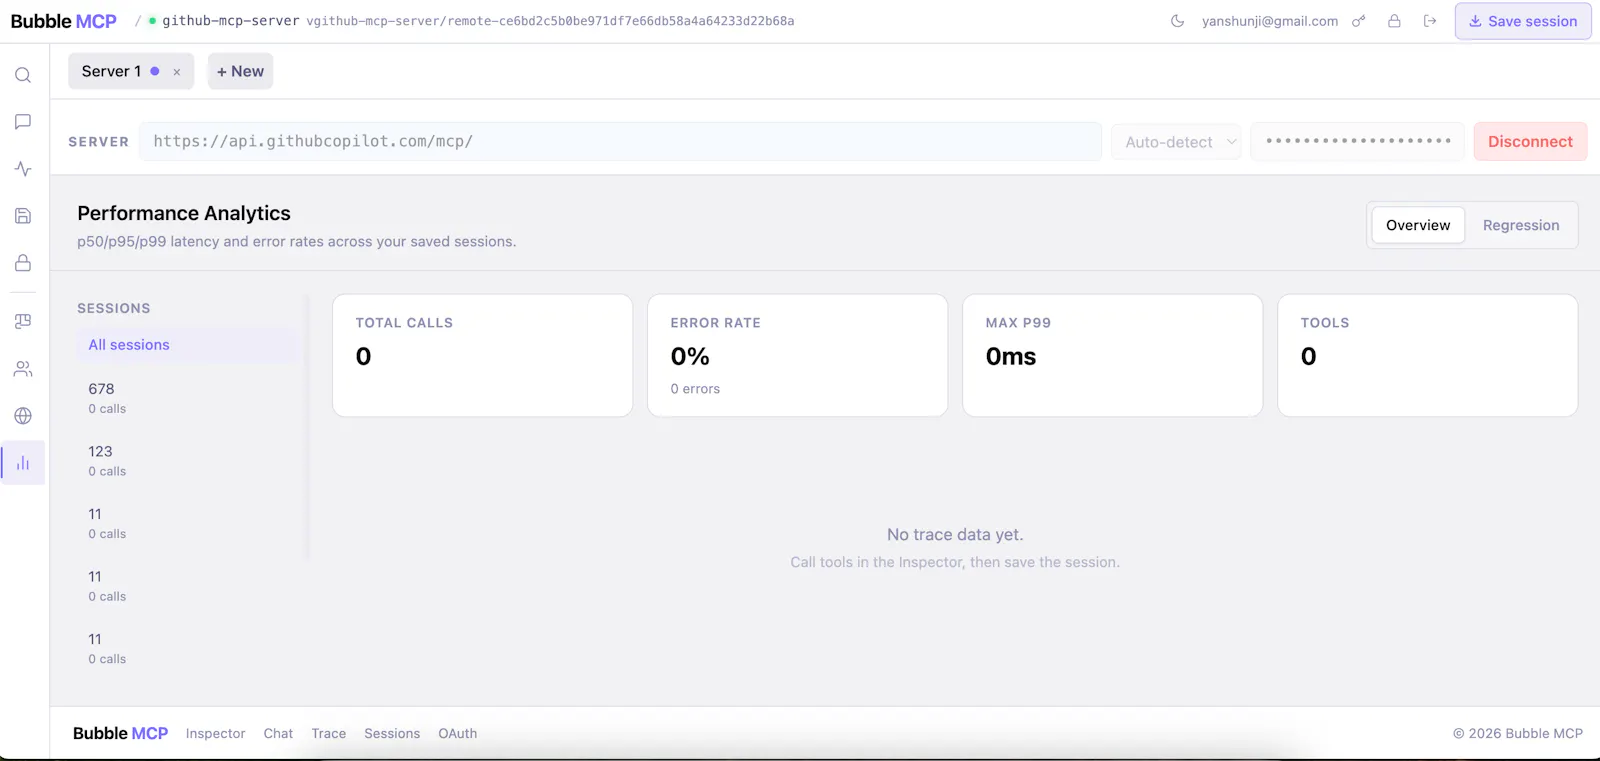Viewport: 1600px width, 761px height.
Task: Add a new server with + New
Action: (240, 71)
